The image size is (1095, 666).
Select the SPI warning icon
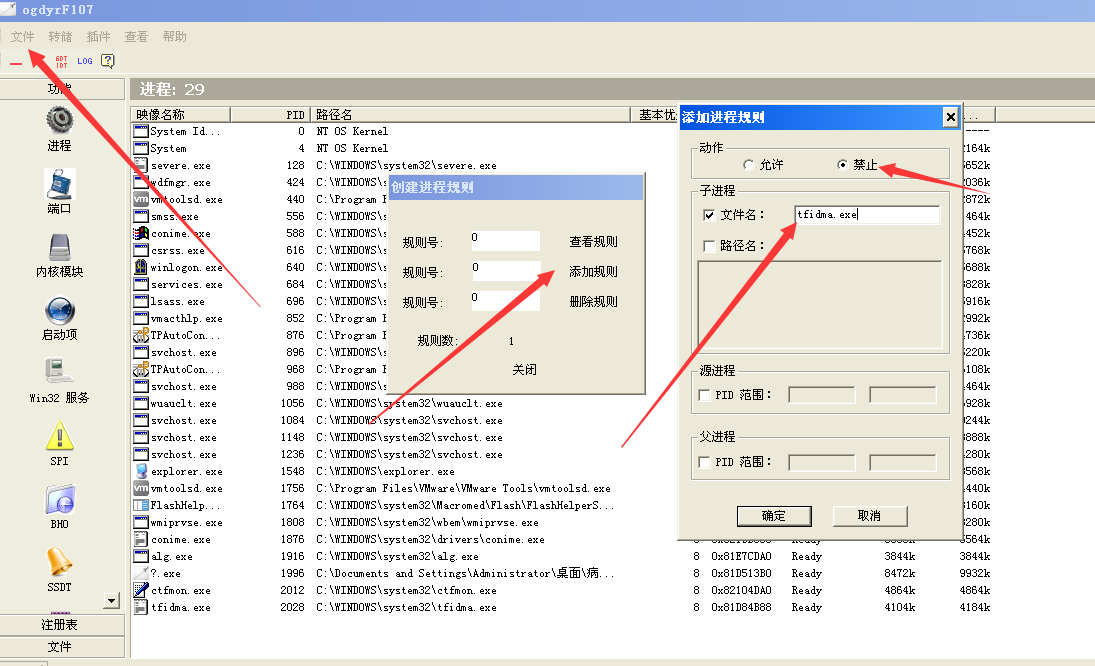click(59, 436)
